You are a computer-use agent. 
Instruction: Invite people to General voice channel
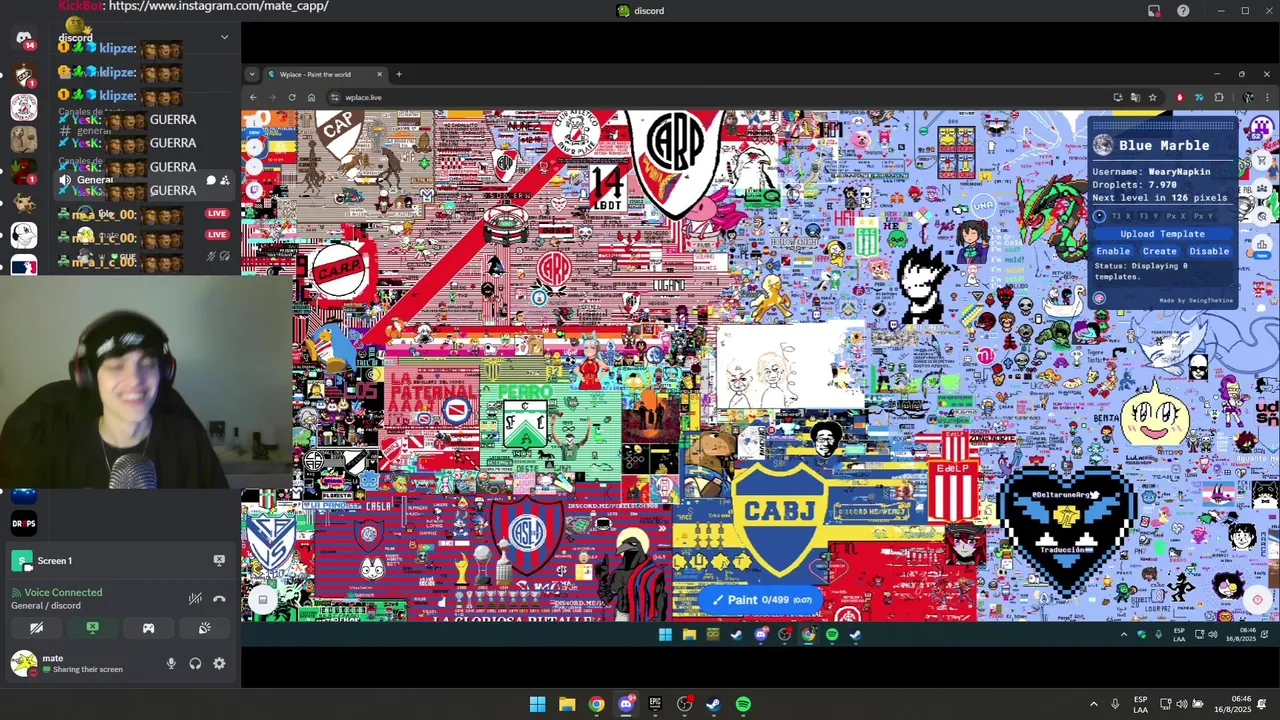coord(225,180)
